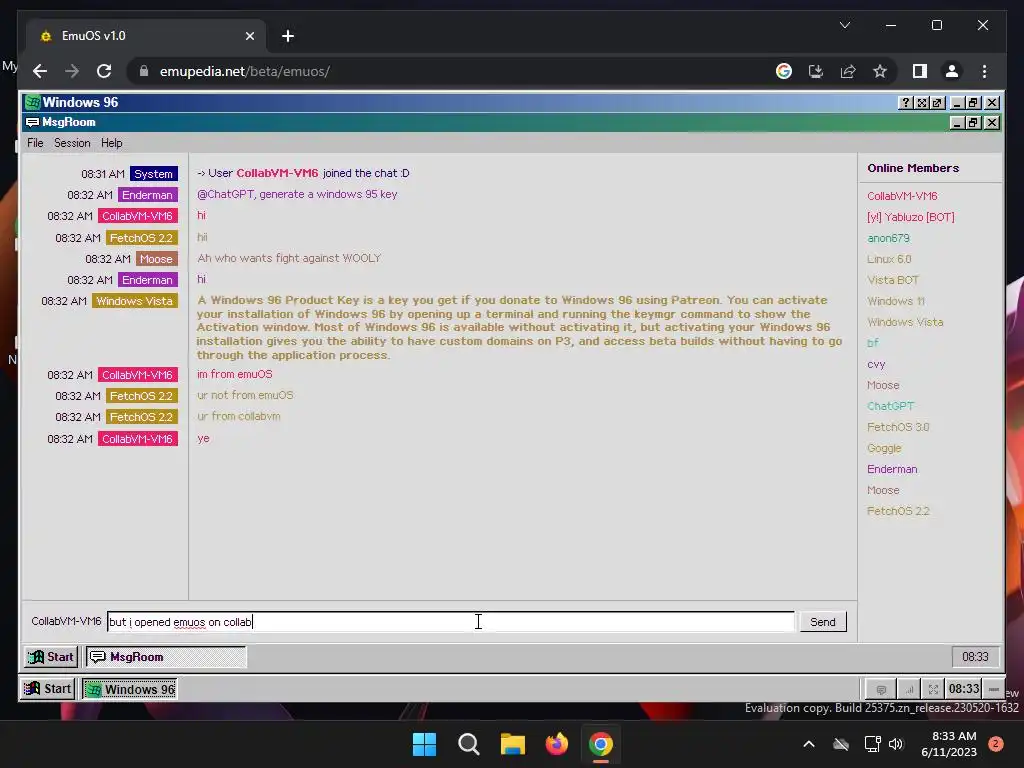The width and height of the screenshot is (1024, 768).
Task: Select CollabVM-VM6 in Online Members list
Action: coord(902,196)
